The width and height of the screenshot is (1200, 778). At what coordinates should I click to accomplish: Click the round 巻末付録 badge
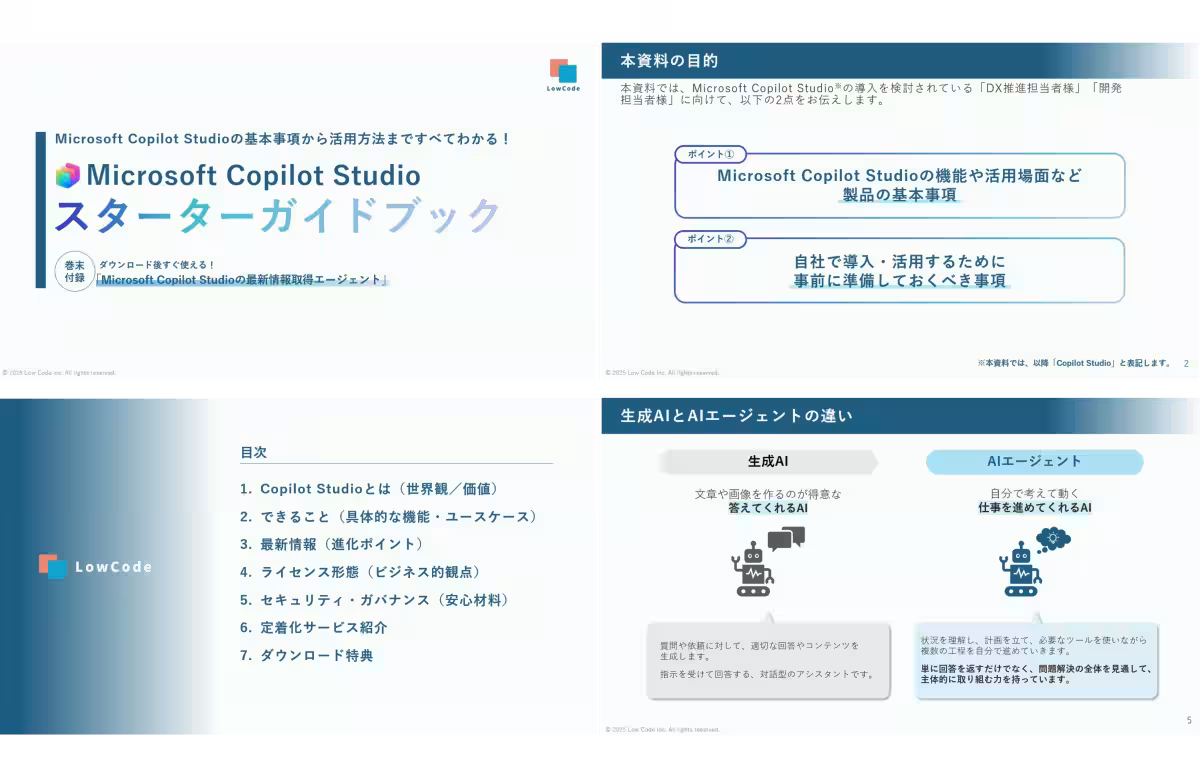coord(74,271)
